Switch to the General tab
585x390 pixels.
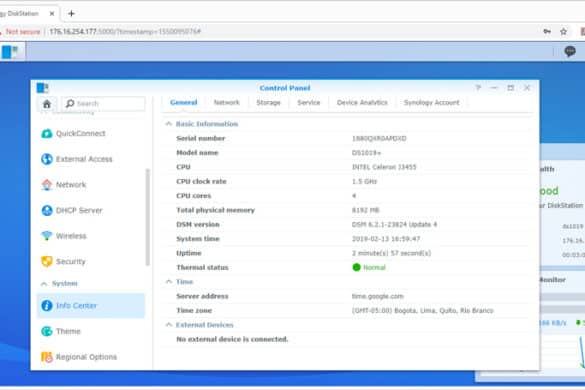coord(184,102)
